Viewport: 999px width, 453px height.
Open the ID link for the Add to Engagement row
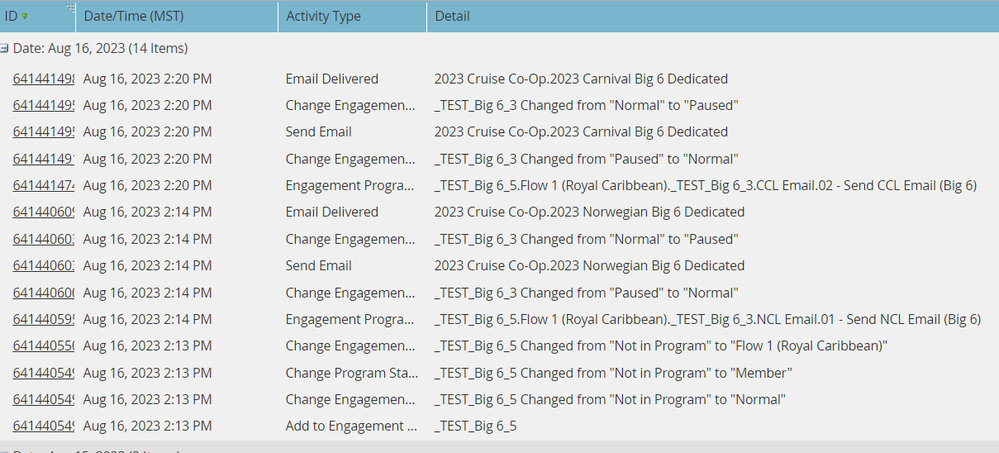[41, 426]
